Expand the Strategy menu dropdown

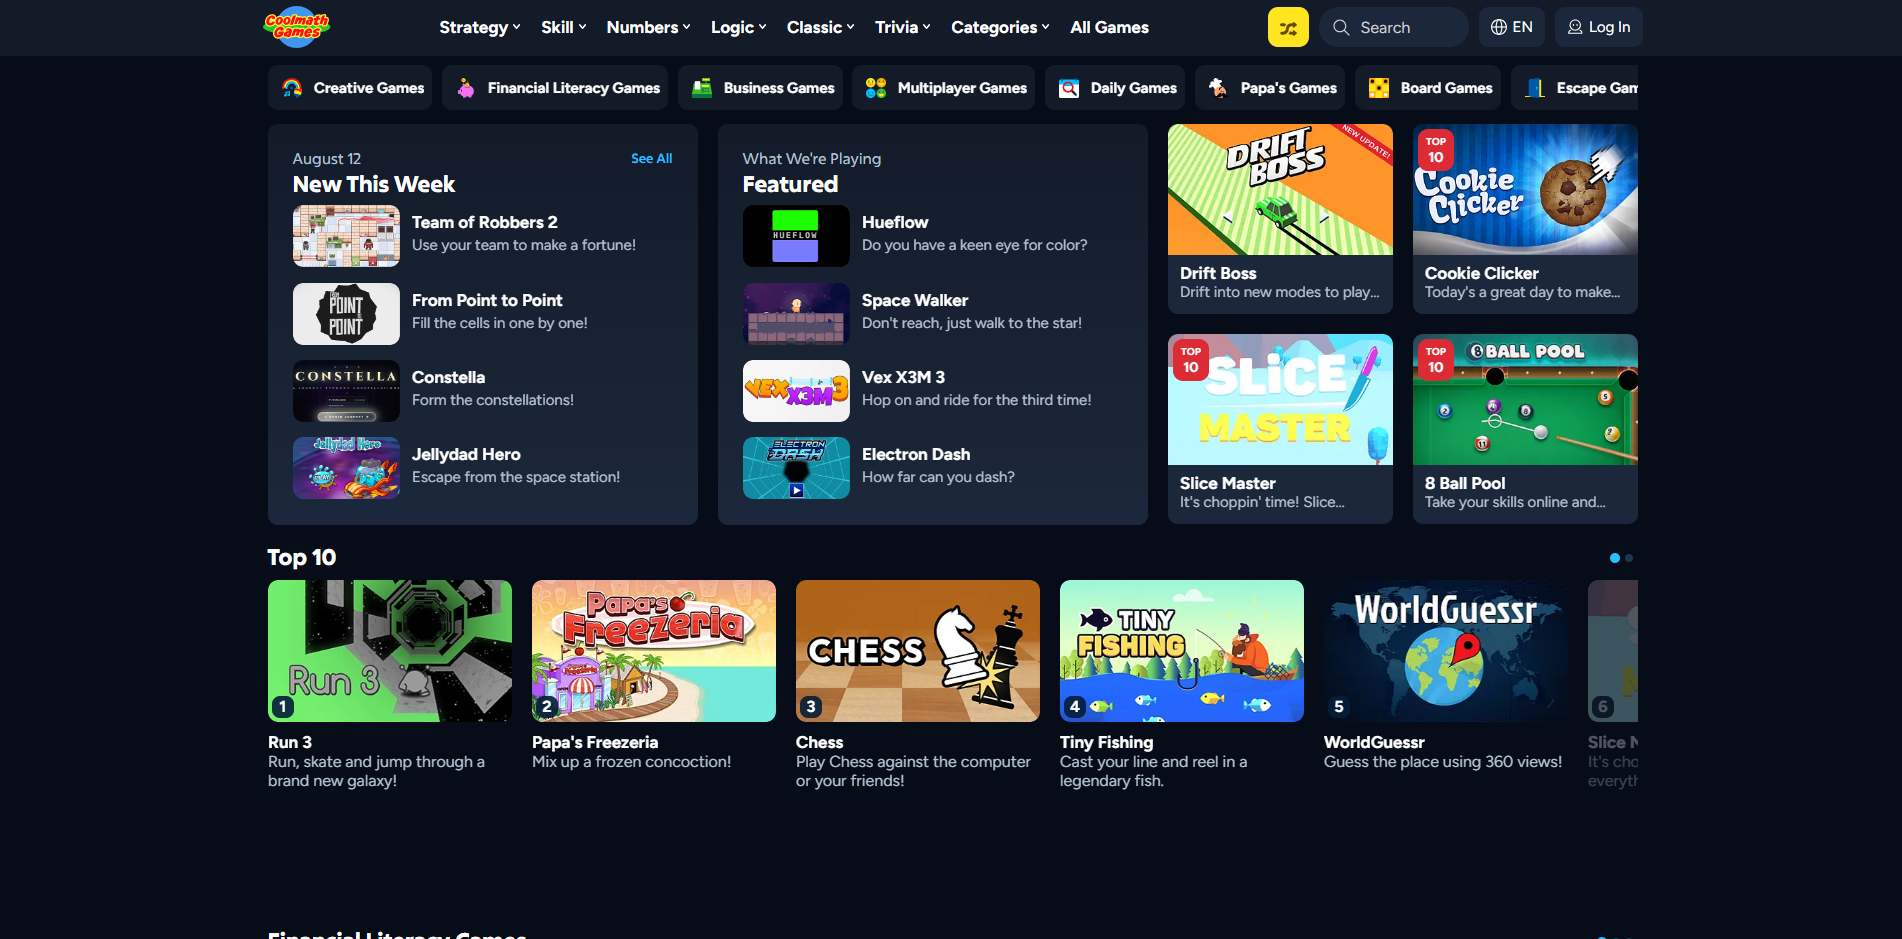click(x=480, y=27)
